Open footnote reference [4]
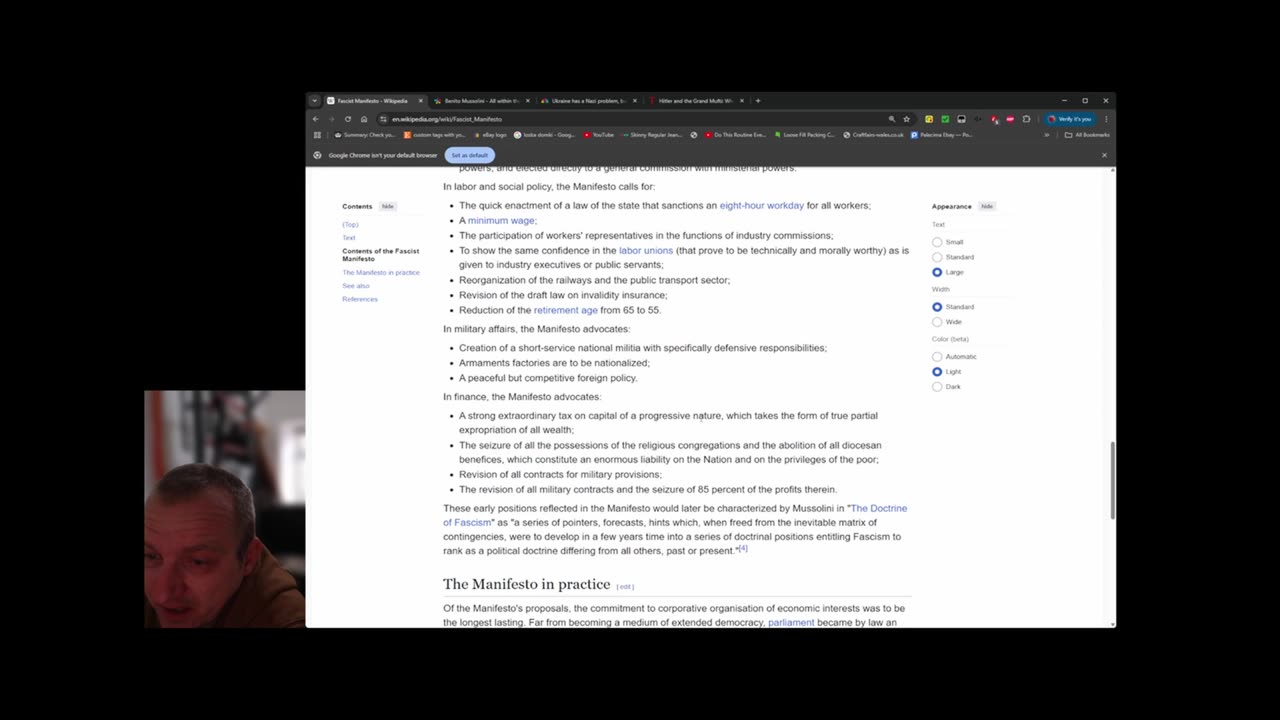The image size is (1280, 720). [743, 548]
